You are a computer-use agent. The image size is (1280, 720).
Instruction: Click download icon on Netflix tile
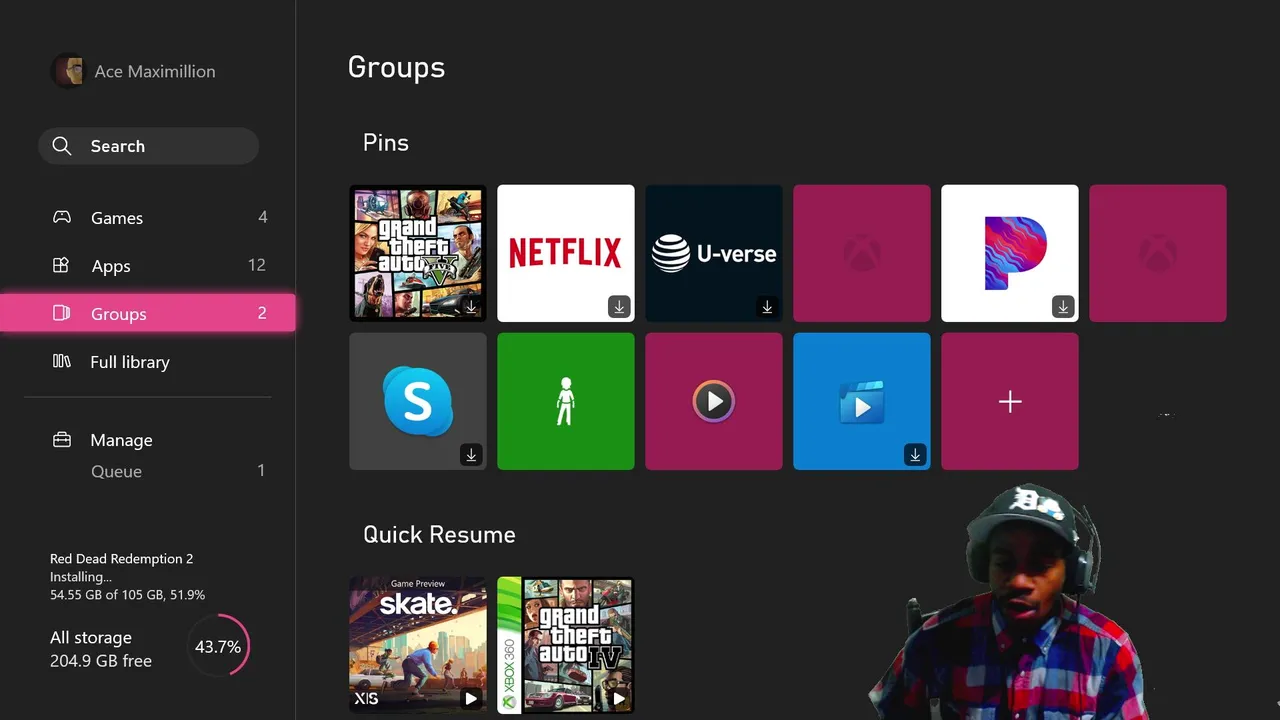[619, 307]
